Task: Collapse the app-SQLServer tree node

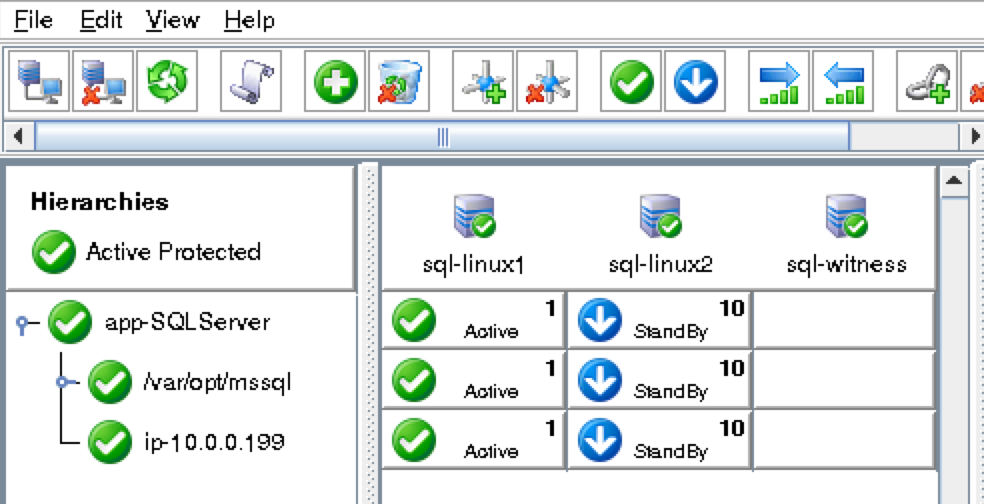Action: tap(22, 324)
